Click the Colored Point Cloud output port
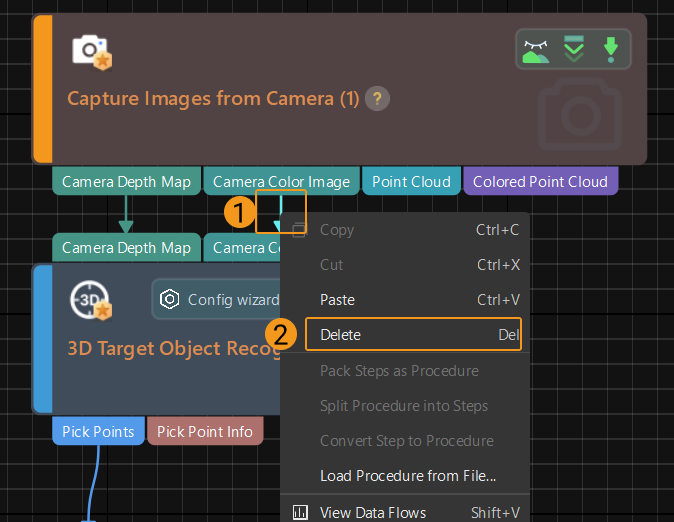The width and height of the screenshot is (674, 522). pyautogui.click(x=540, y=181)
